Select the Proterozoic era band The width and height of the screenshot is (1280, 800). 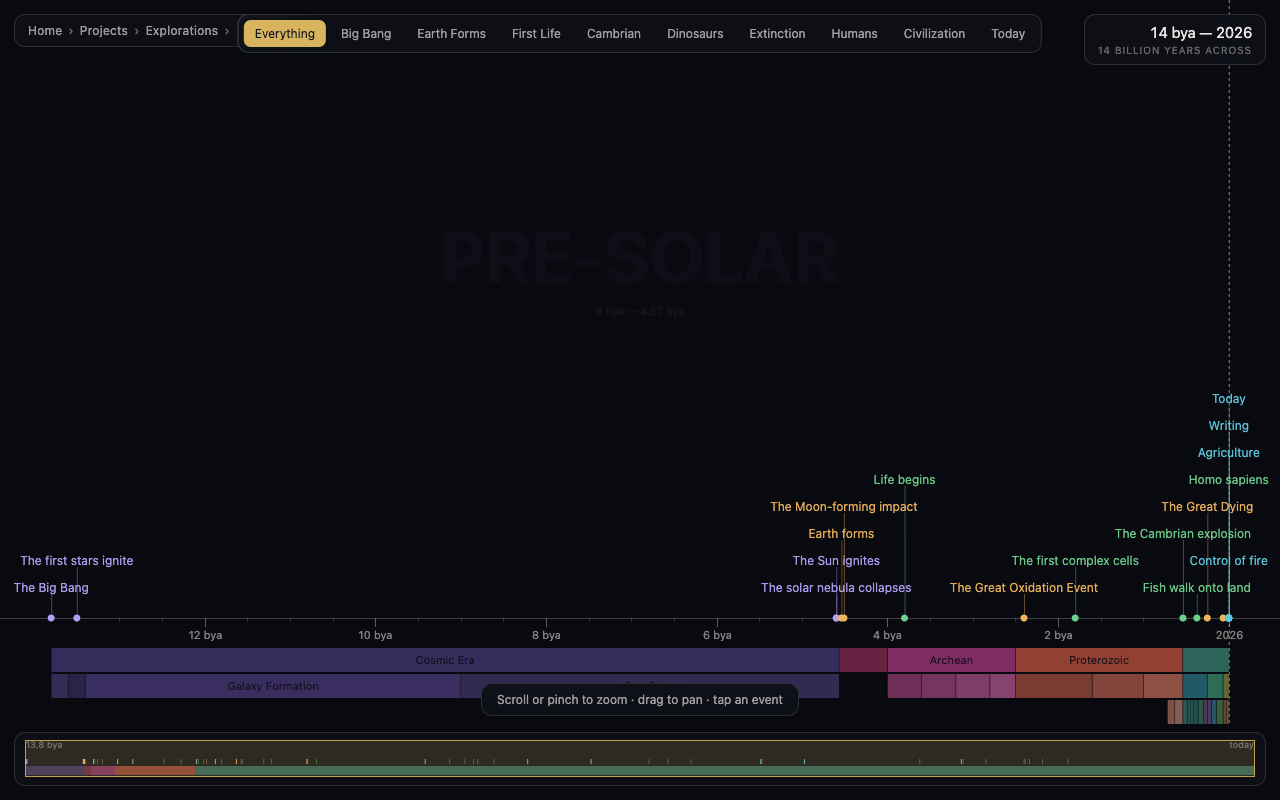pyautogui.click(x=1099, y=660)
